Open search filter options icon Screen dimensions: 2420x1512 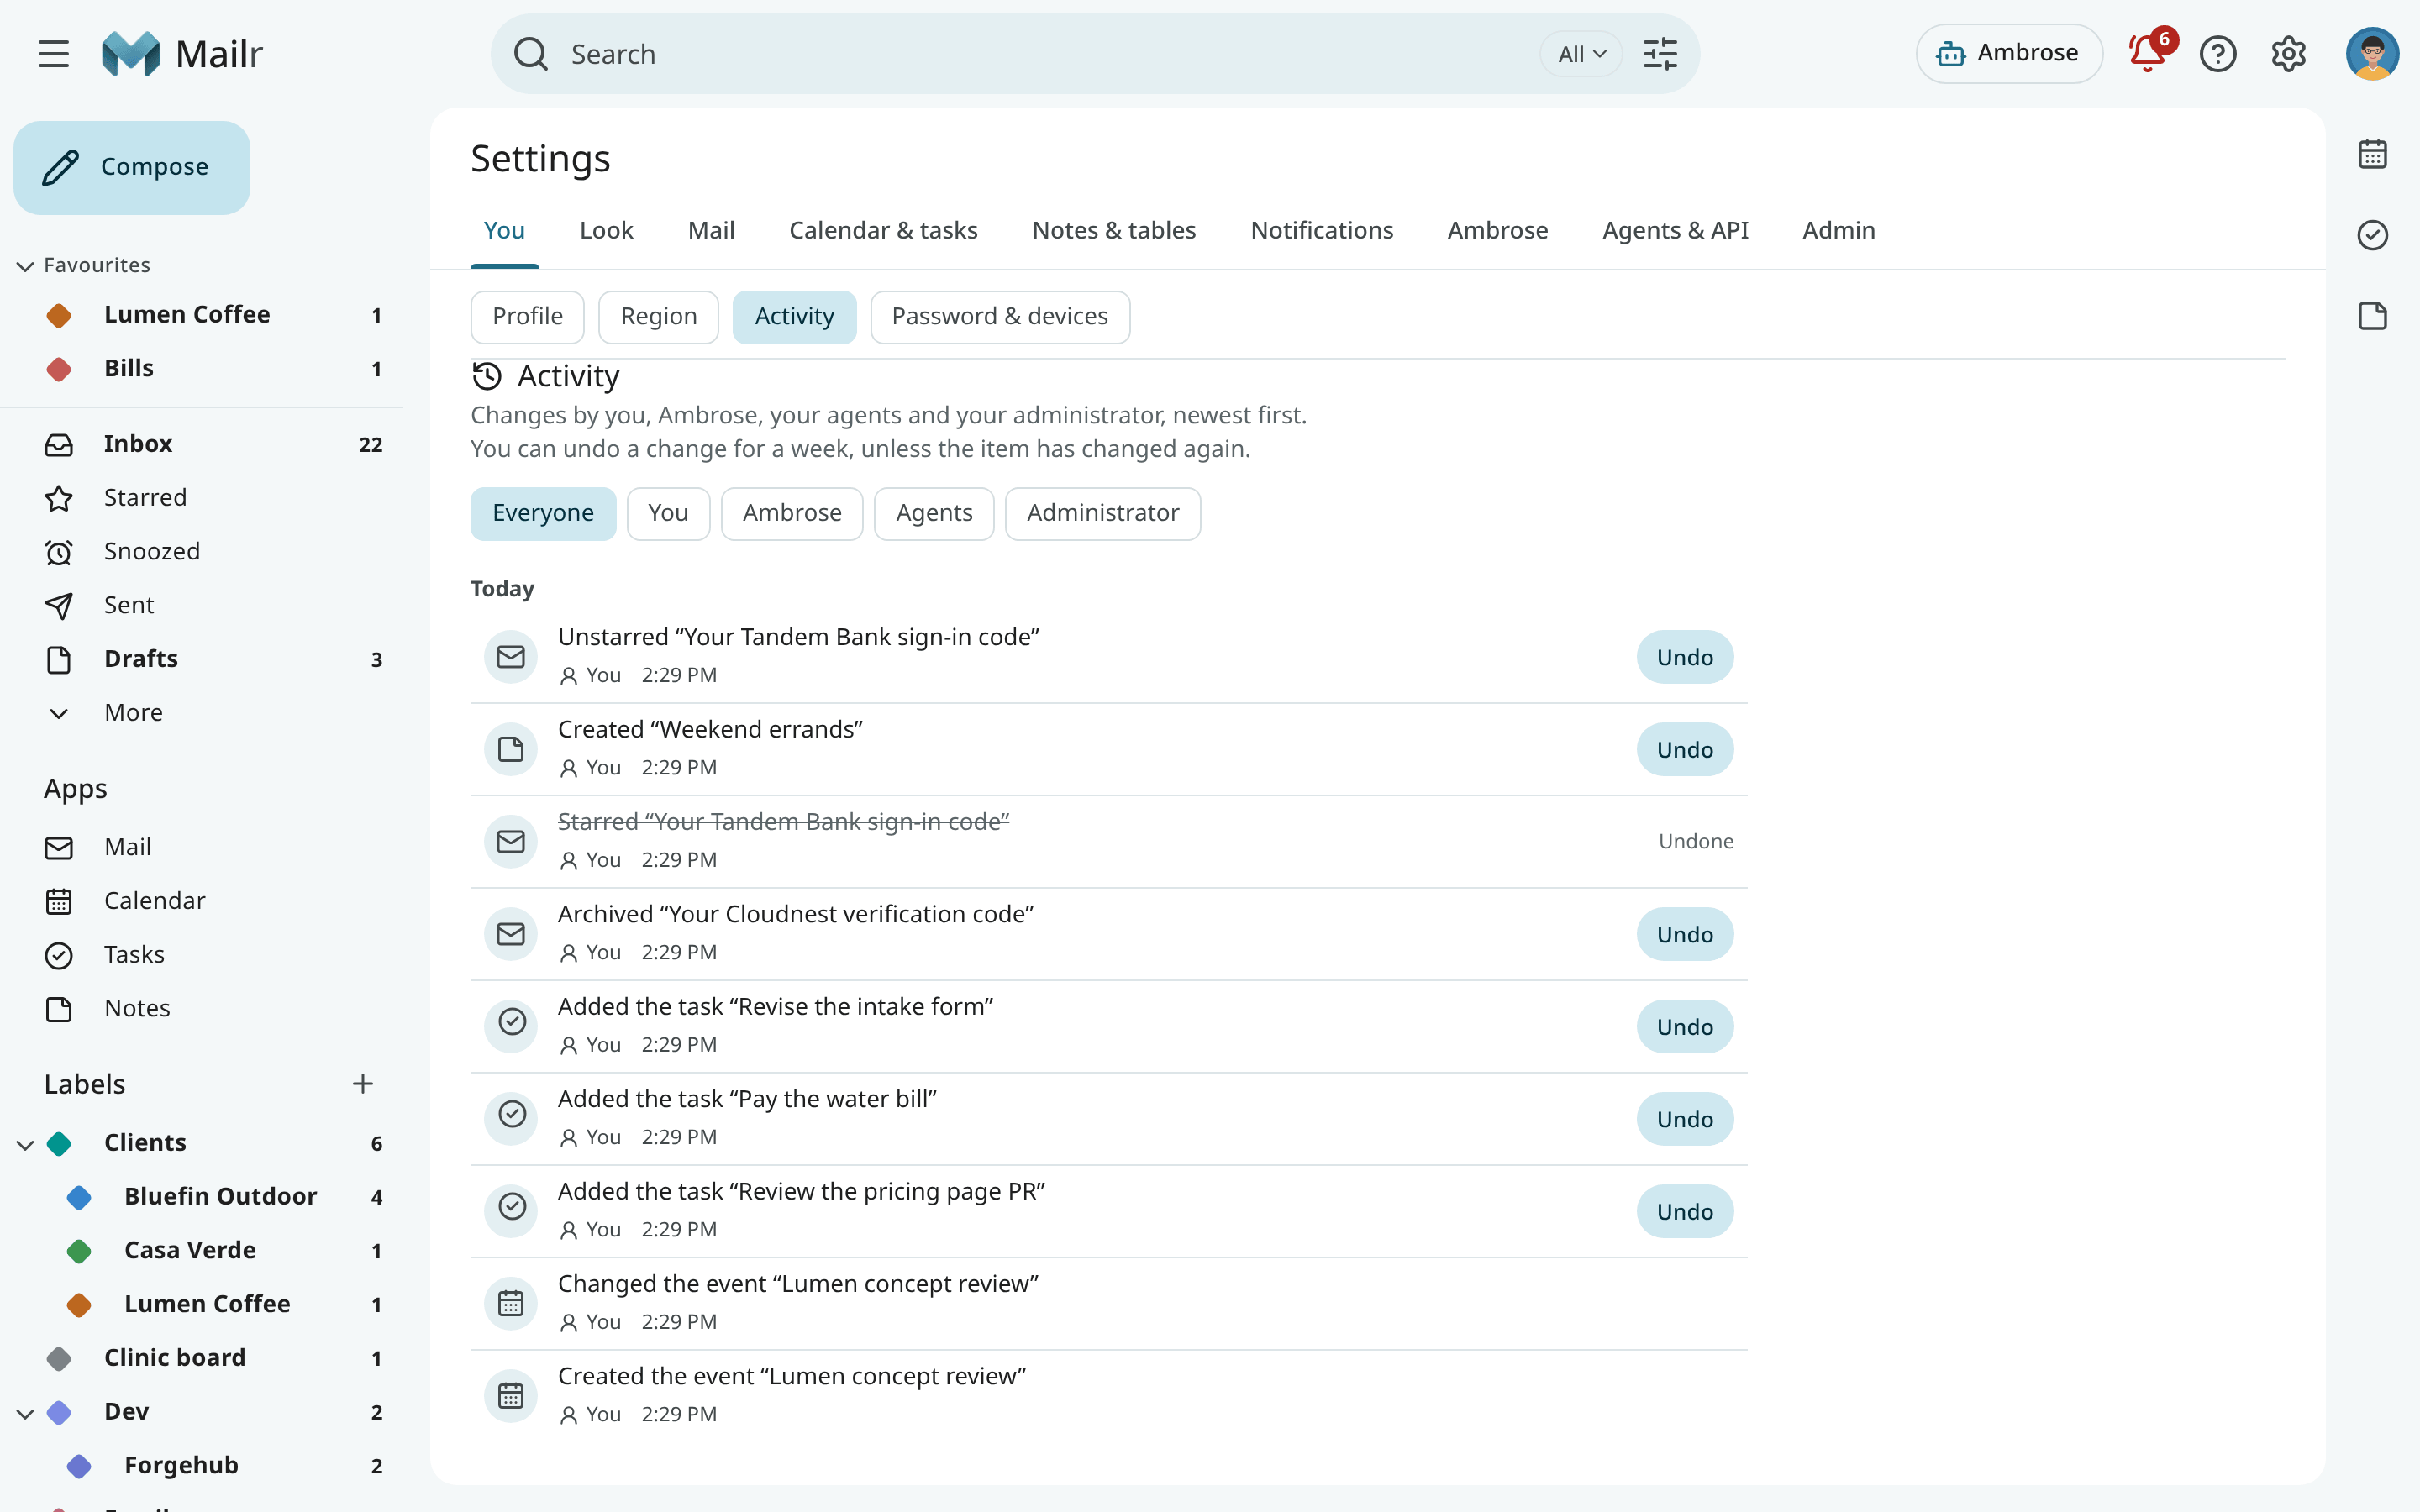pyautogui.click(x=1660, y=54)
